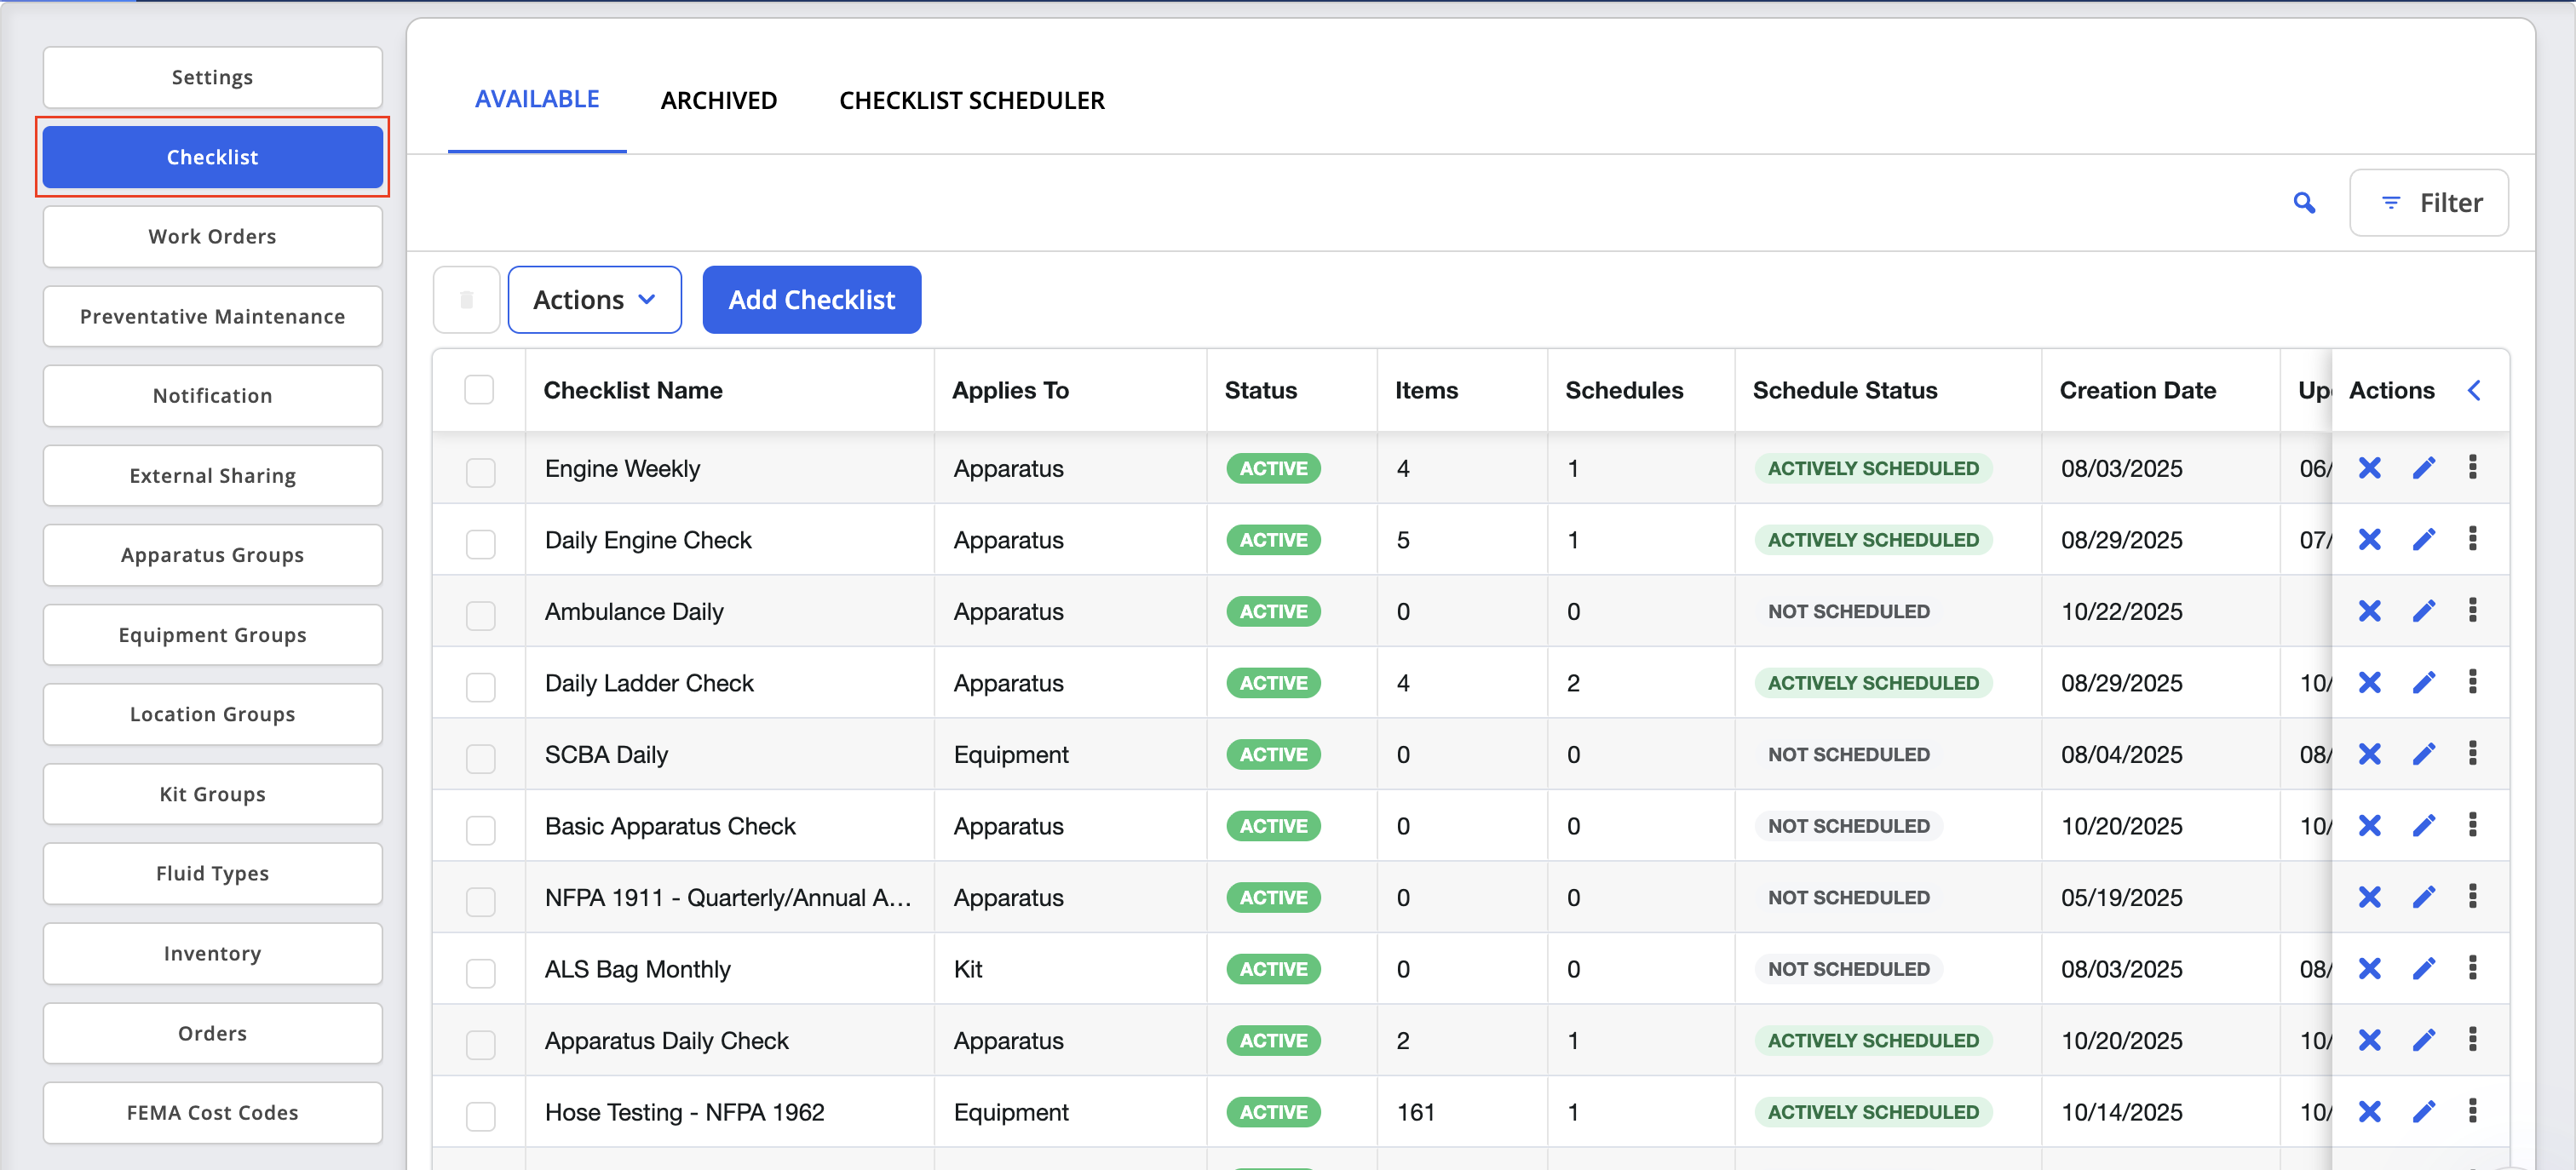Open Apparatus Groups section
The width and height of the screenshot is (2576, 1170).
coord(212,555)
